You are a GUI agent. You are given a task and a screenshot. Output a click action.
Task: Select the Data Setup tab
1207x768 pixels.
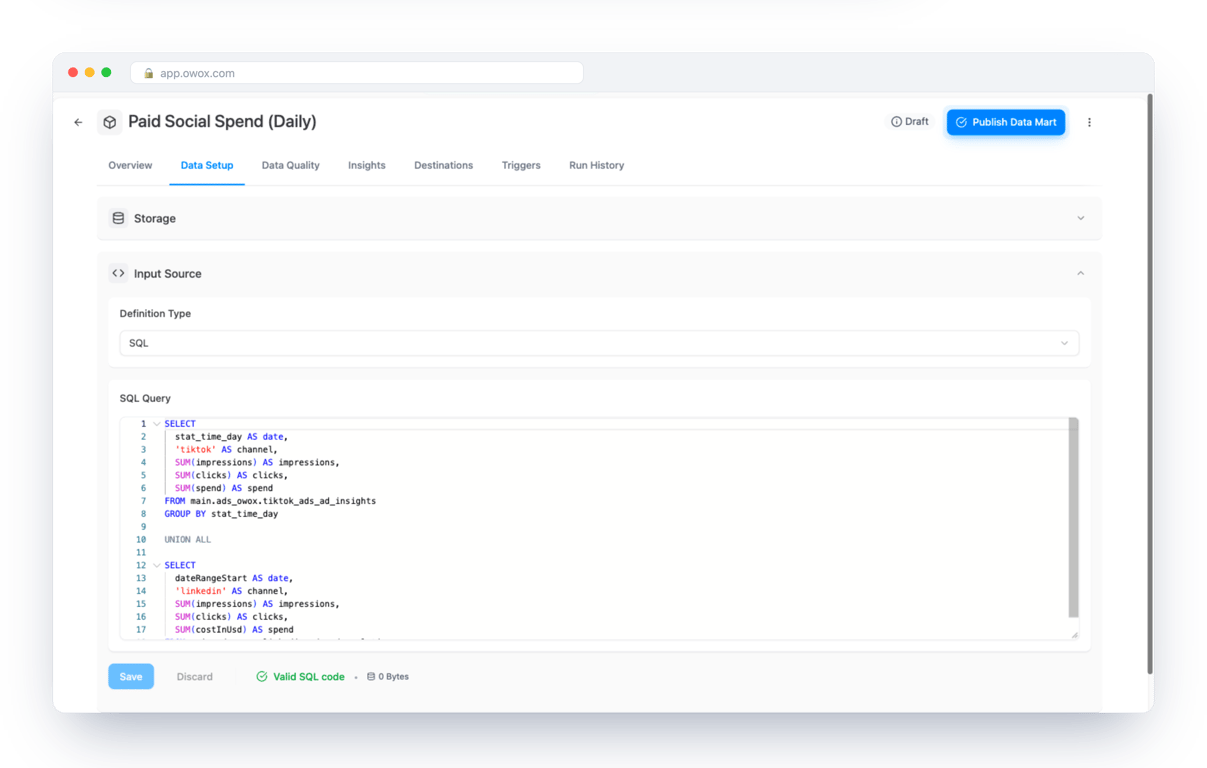click(x=207, y=165)
